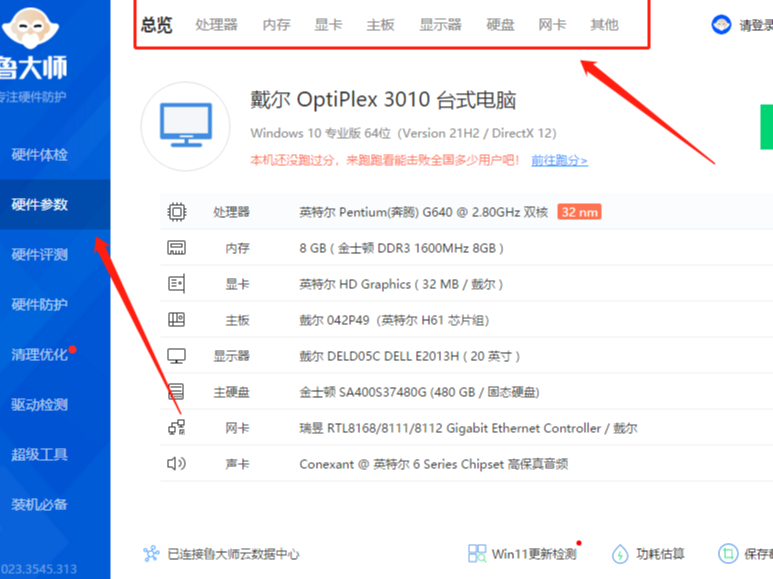Viewport: 773px width, 579px height.
Task: Click the RTL8168 Gigabit Ethernet Controller text
Action: (468, 428)
